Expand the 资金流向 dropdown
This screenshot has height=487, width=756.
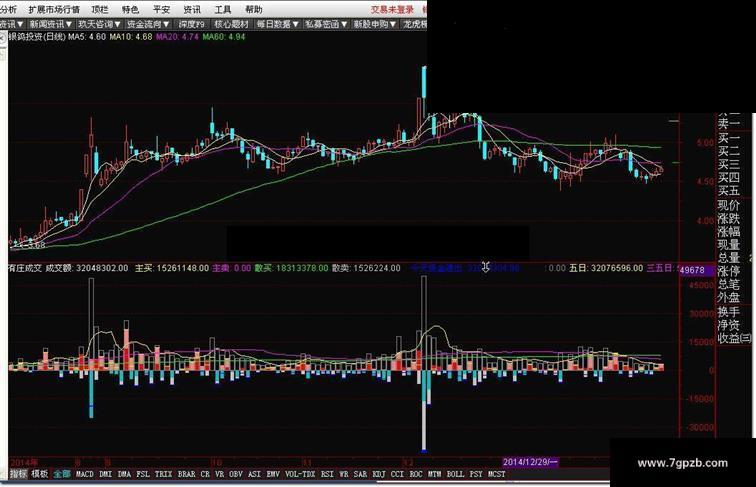[x=148, y=24]
